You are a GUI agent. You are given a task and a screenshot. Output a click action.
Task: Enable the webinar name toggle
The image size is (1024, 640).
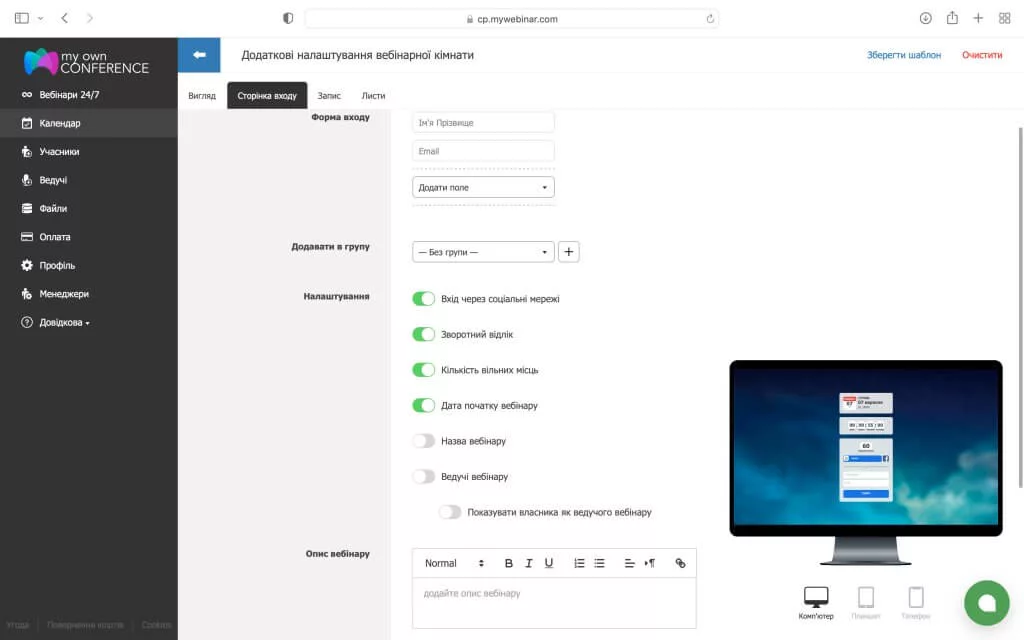tap(424, 441)
